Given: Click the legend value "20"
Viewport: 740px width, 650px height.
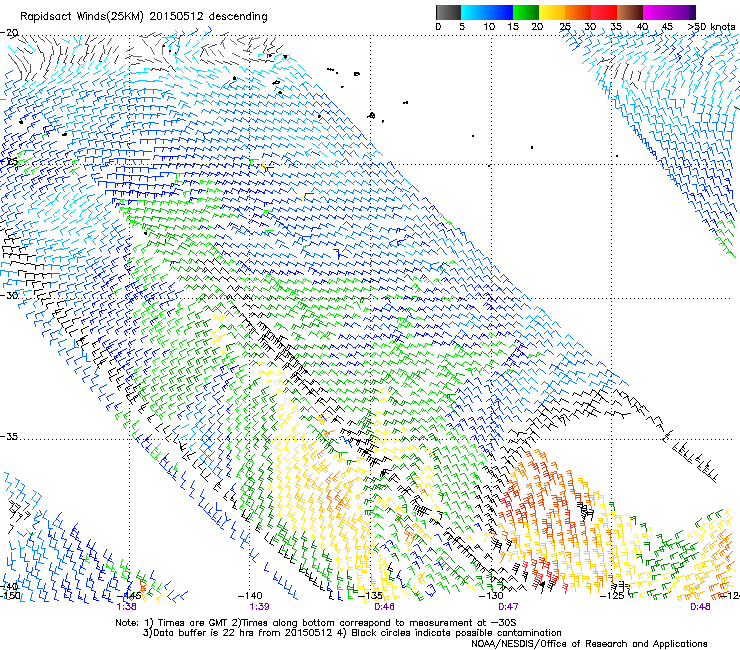Looking at the screenshot, I should (x=537, y=26).
